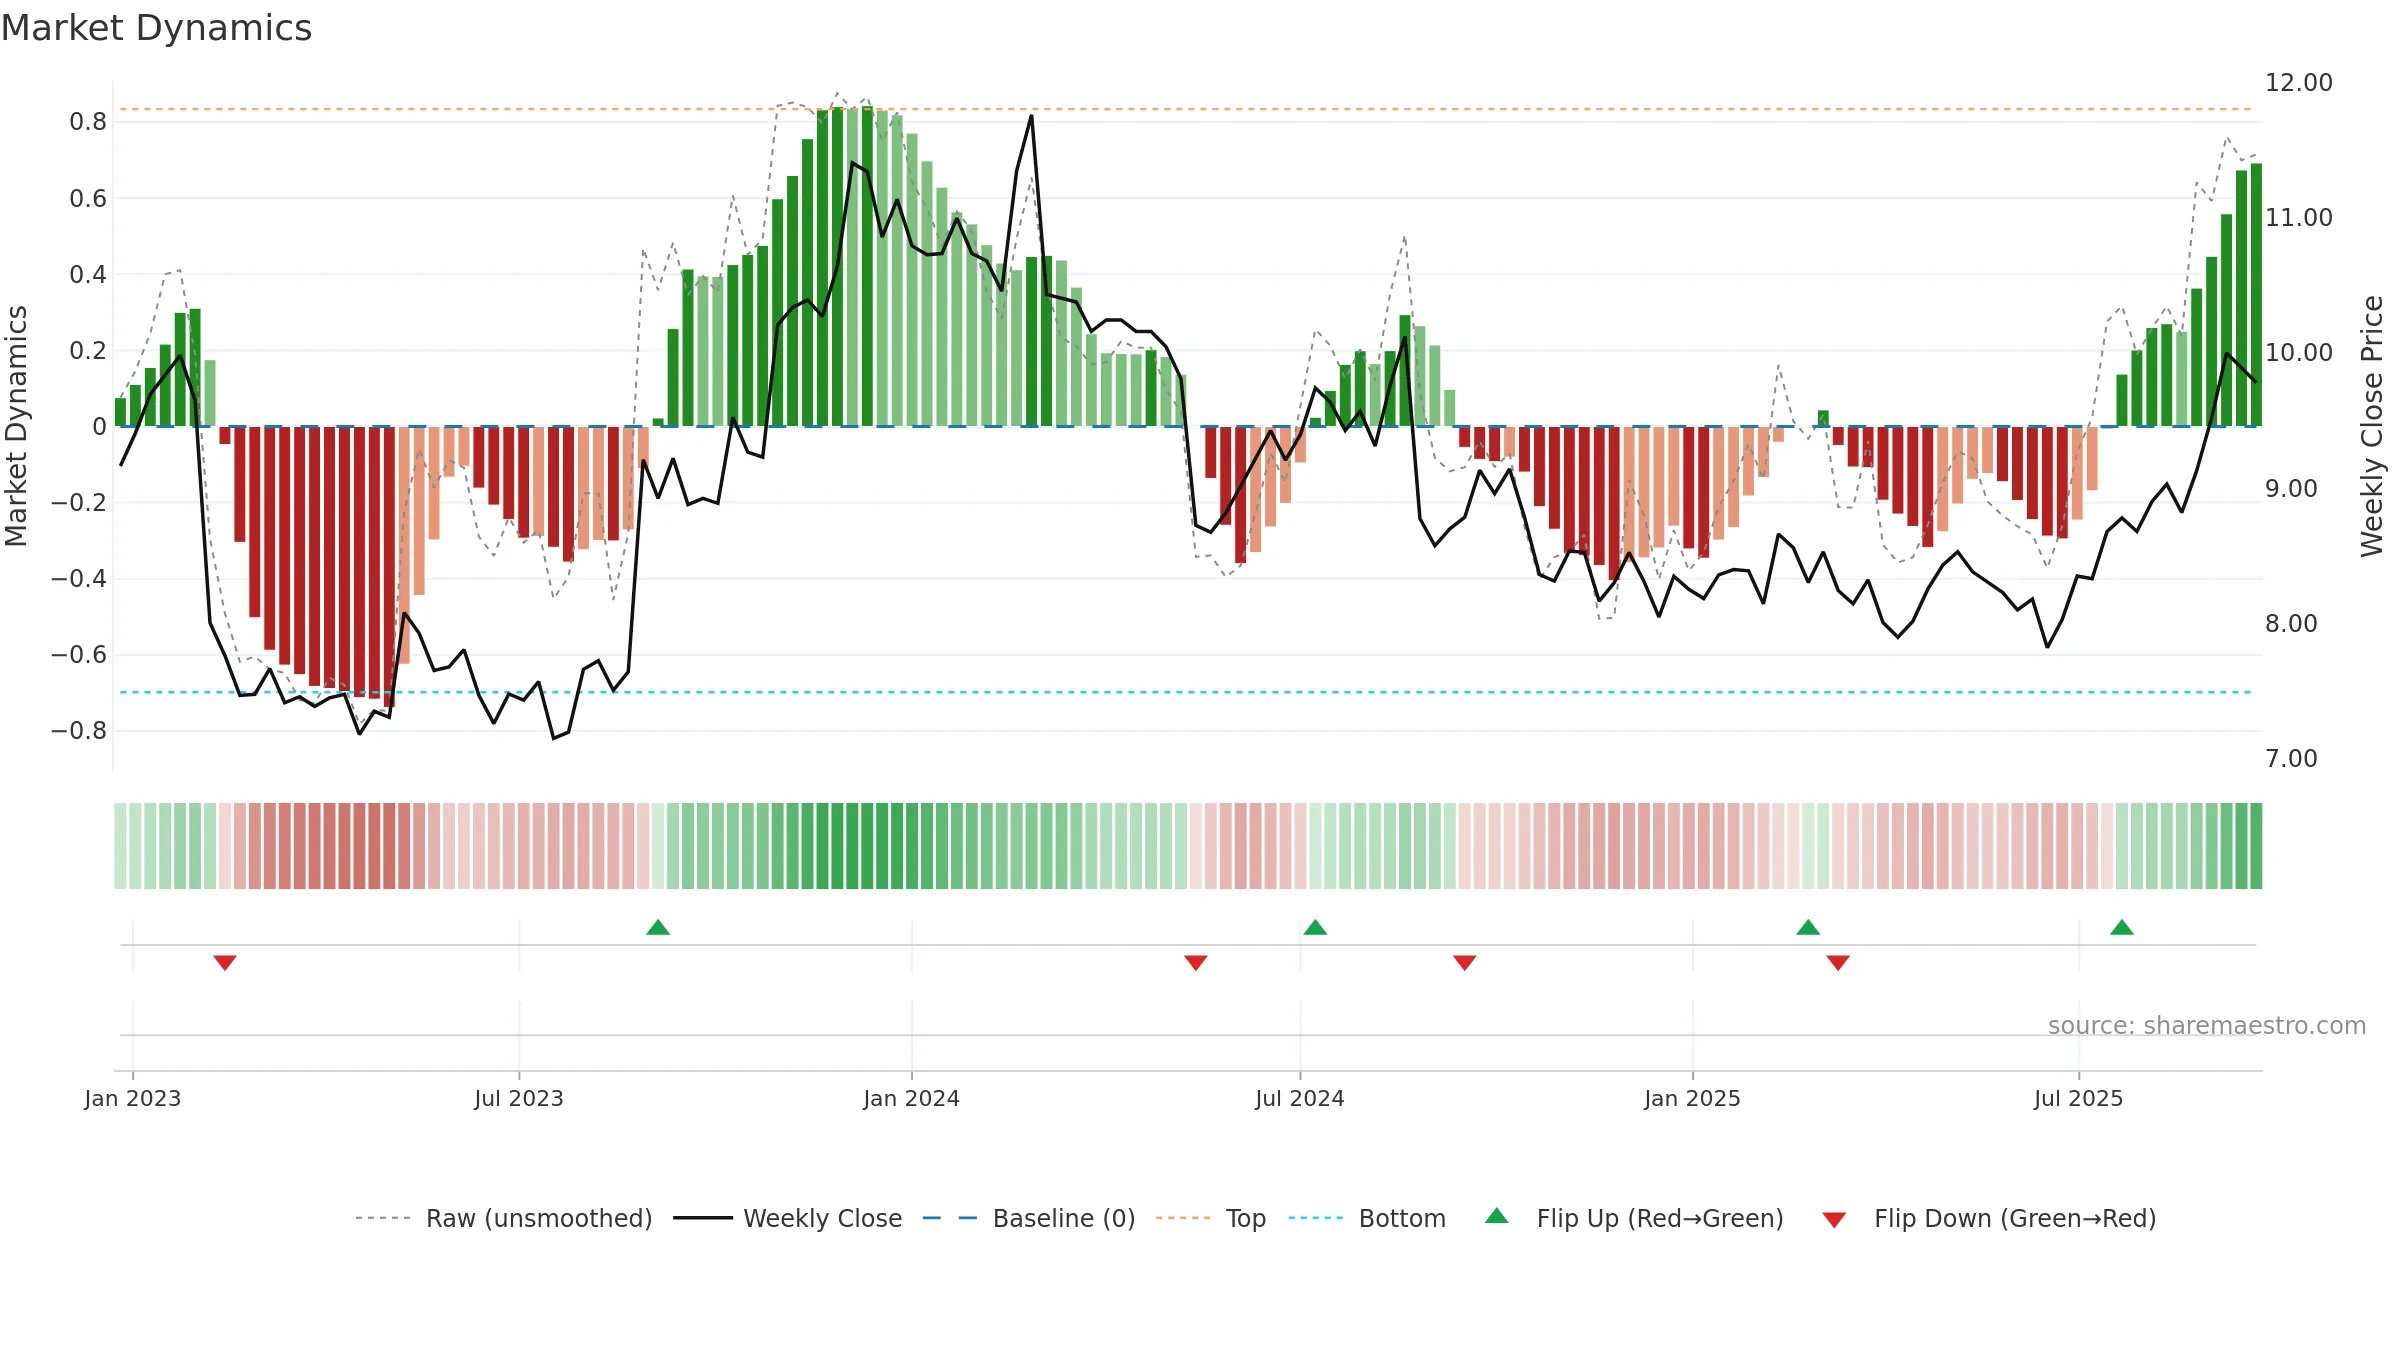Toggle the Baseline (0) legend item

point(1029,1218)
